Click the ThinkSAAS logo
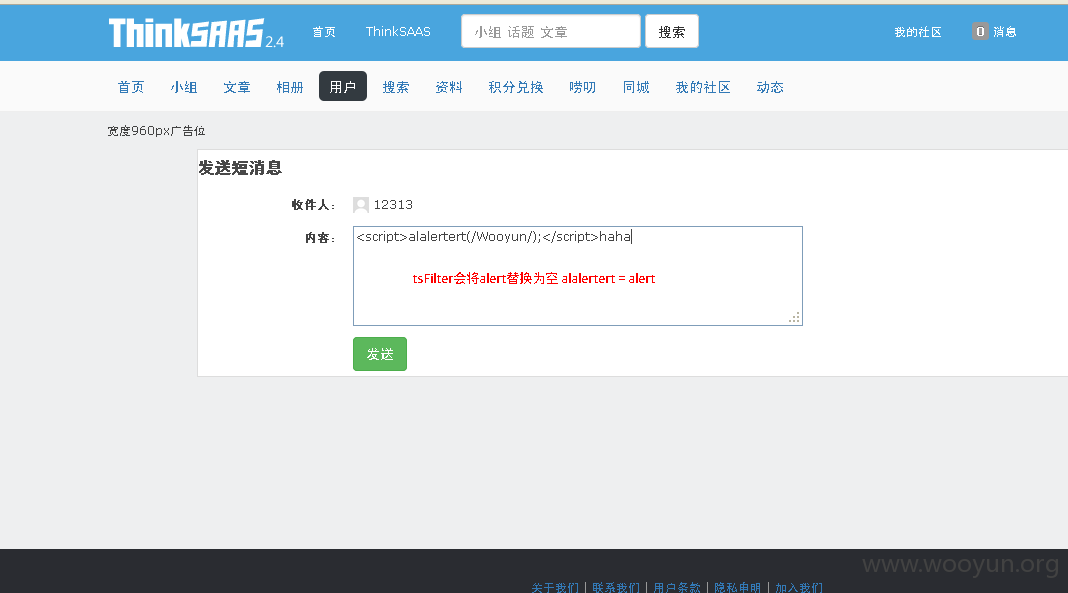Viewport: 1068px width, 593px height. [196, 33]
